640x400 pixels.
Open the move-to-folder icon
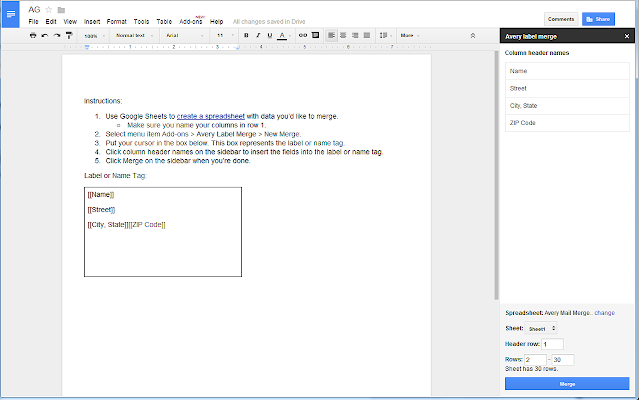(61, 10)
